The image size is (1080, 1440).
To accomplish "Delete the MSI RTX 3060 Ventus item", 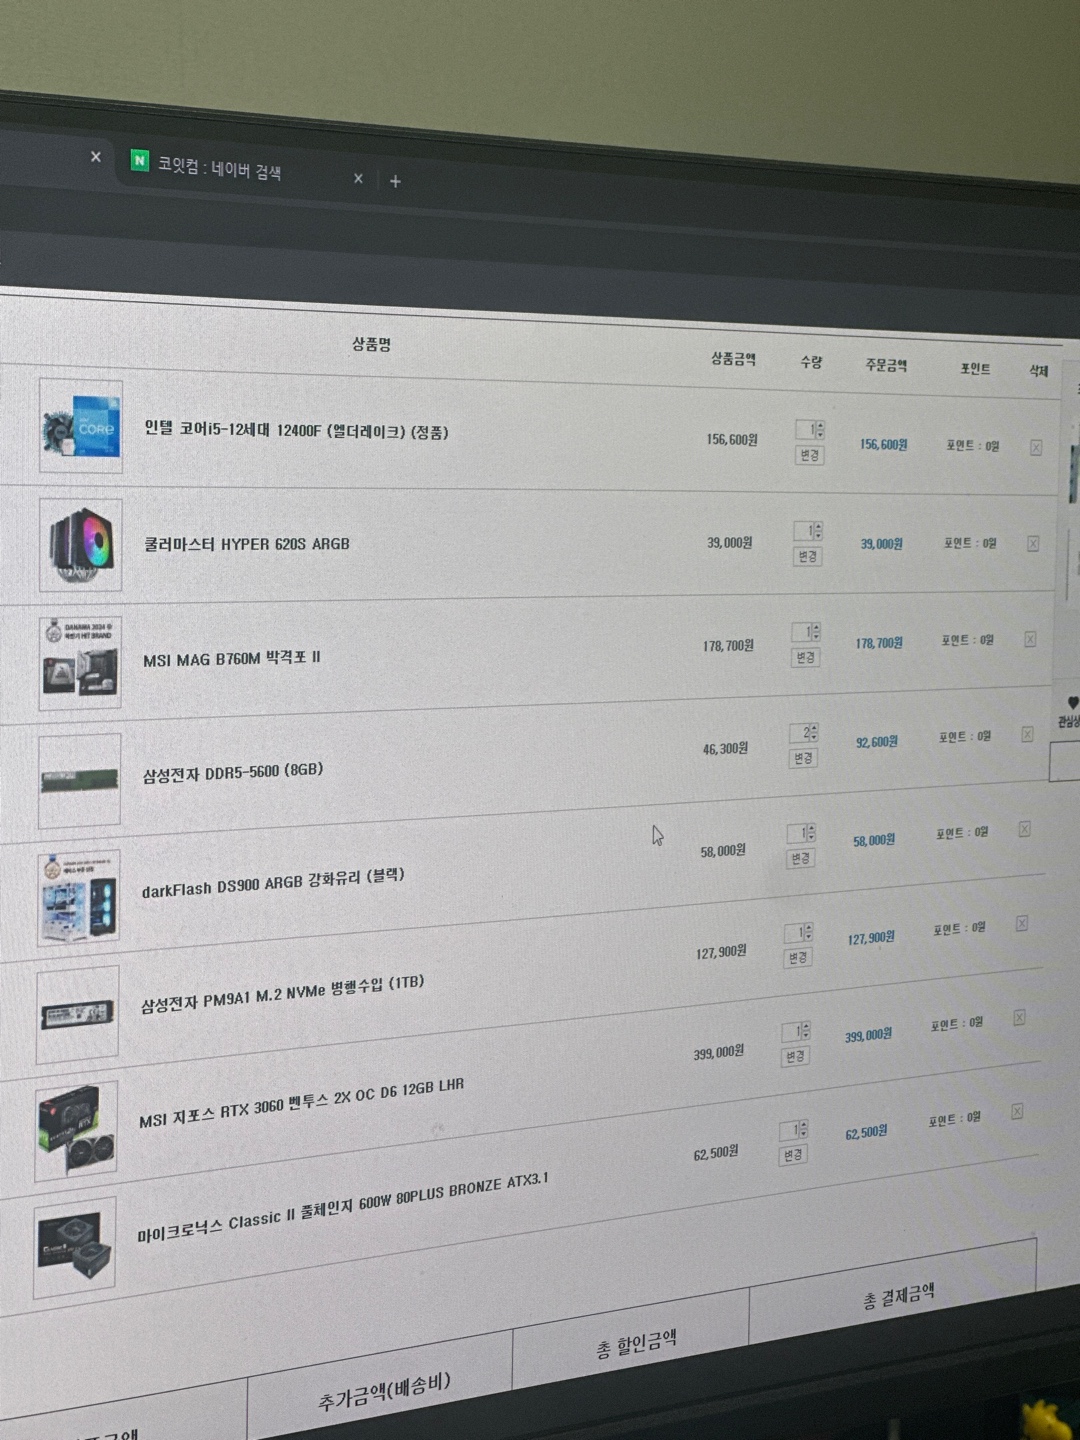I will pyautogui.click(x=1019, y=1017).
